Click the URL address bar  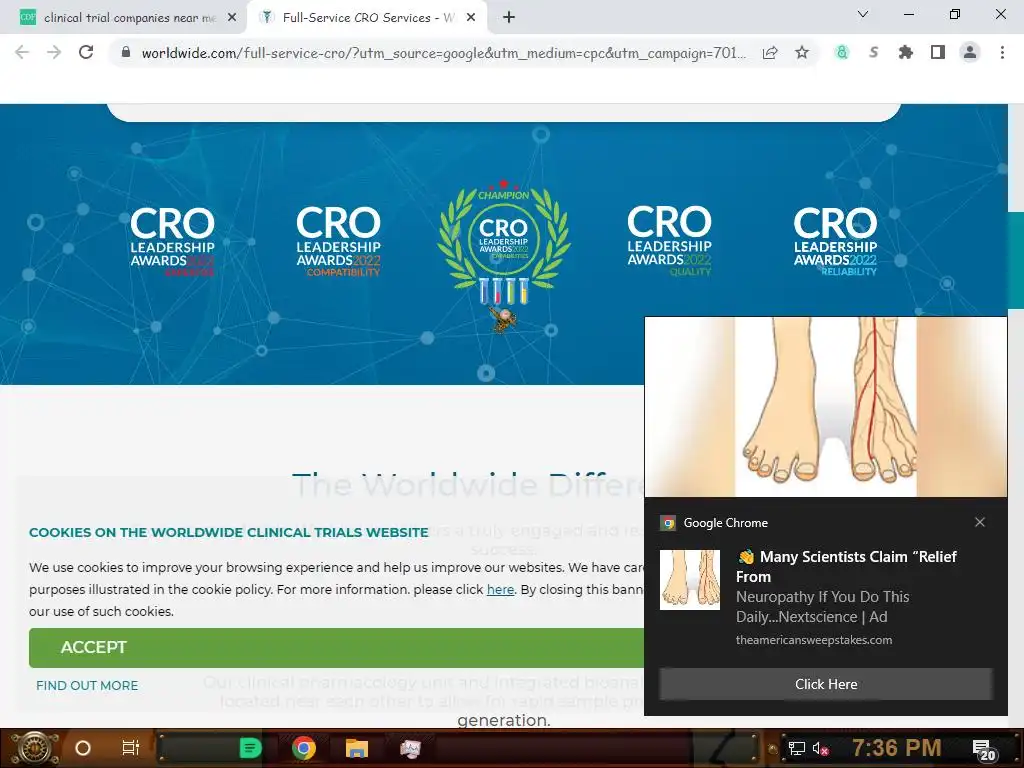pyautogui.click(x=443, y=53)
